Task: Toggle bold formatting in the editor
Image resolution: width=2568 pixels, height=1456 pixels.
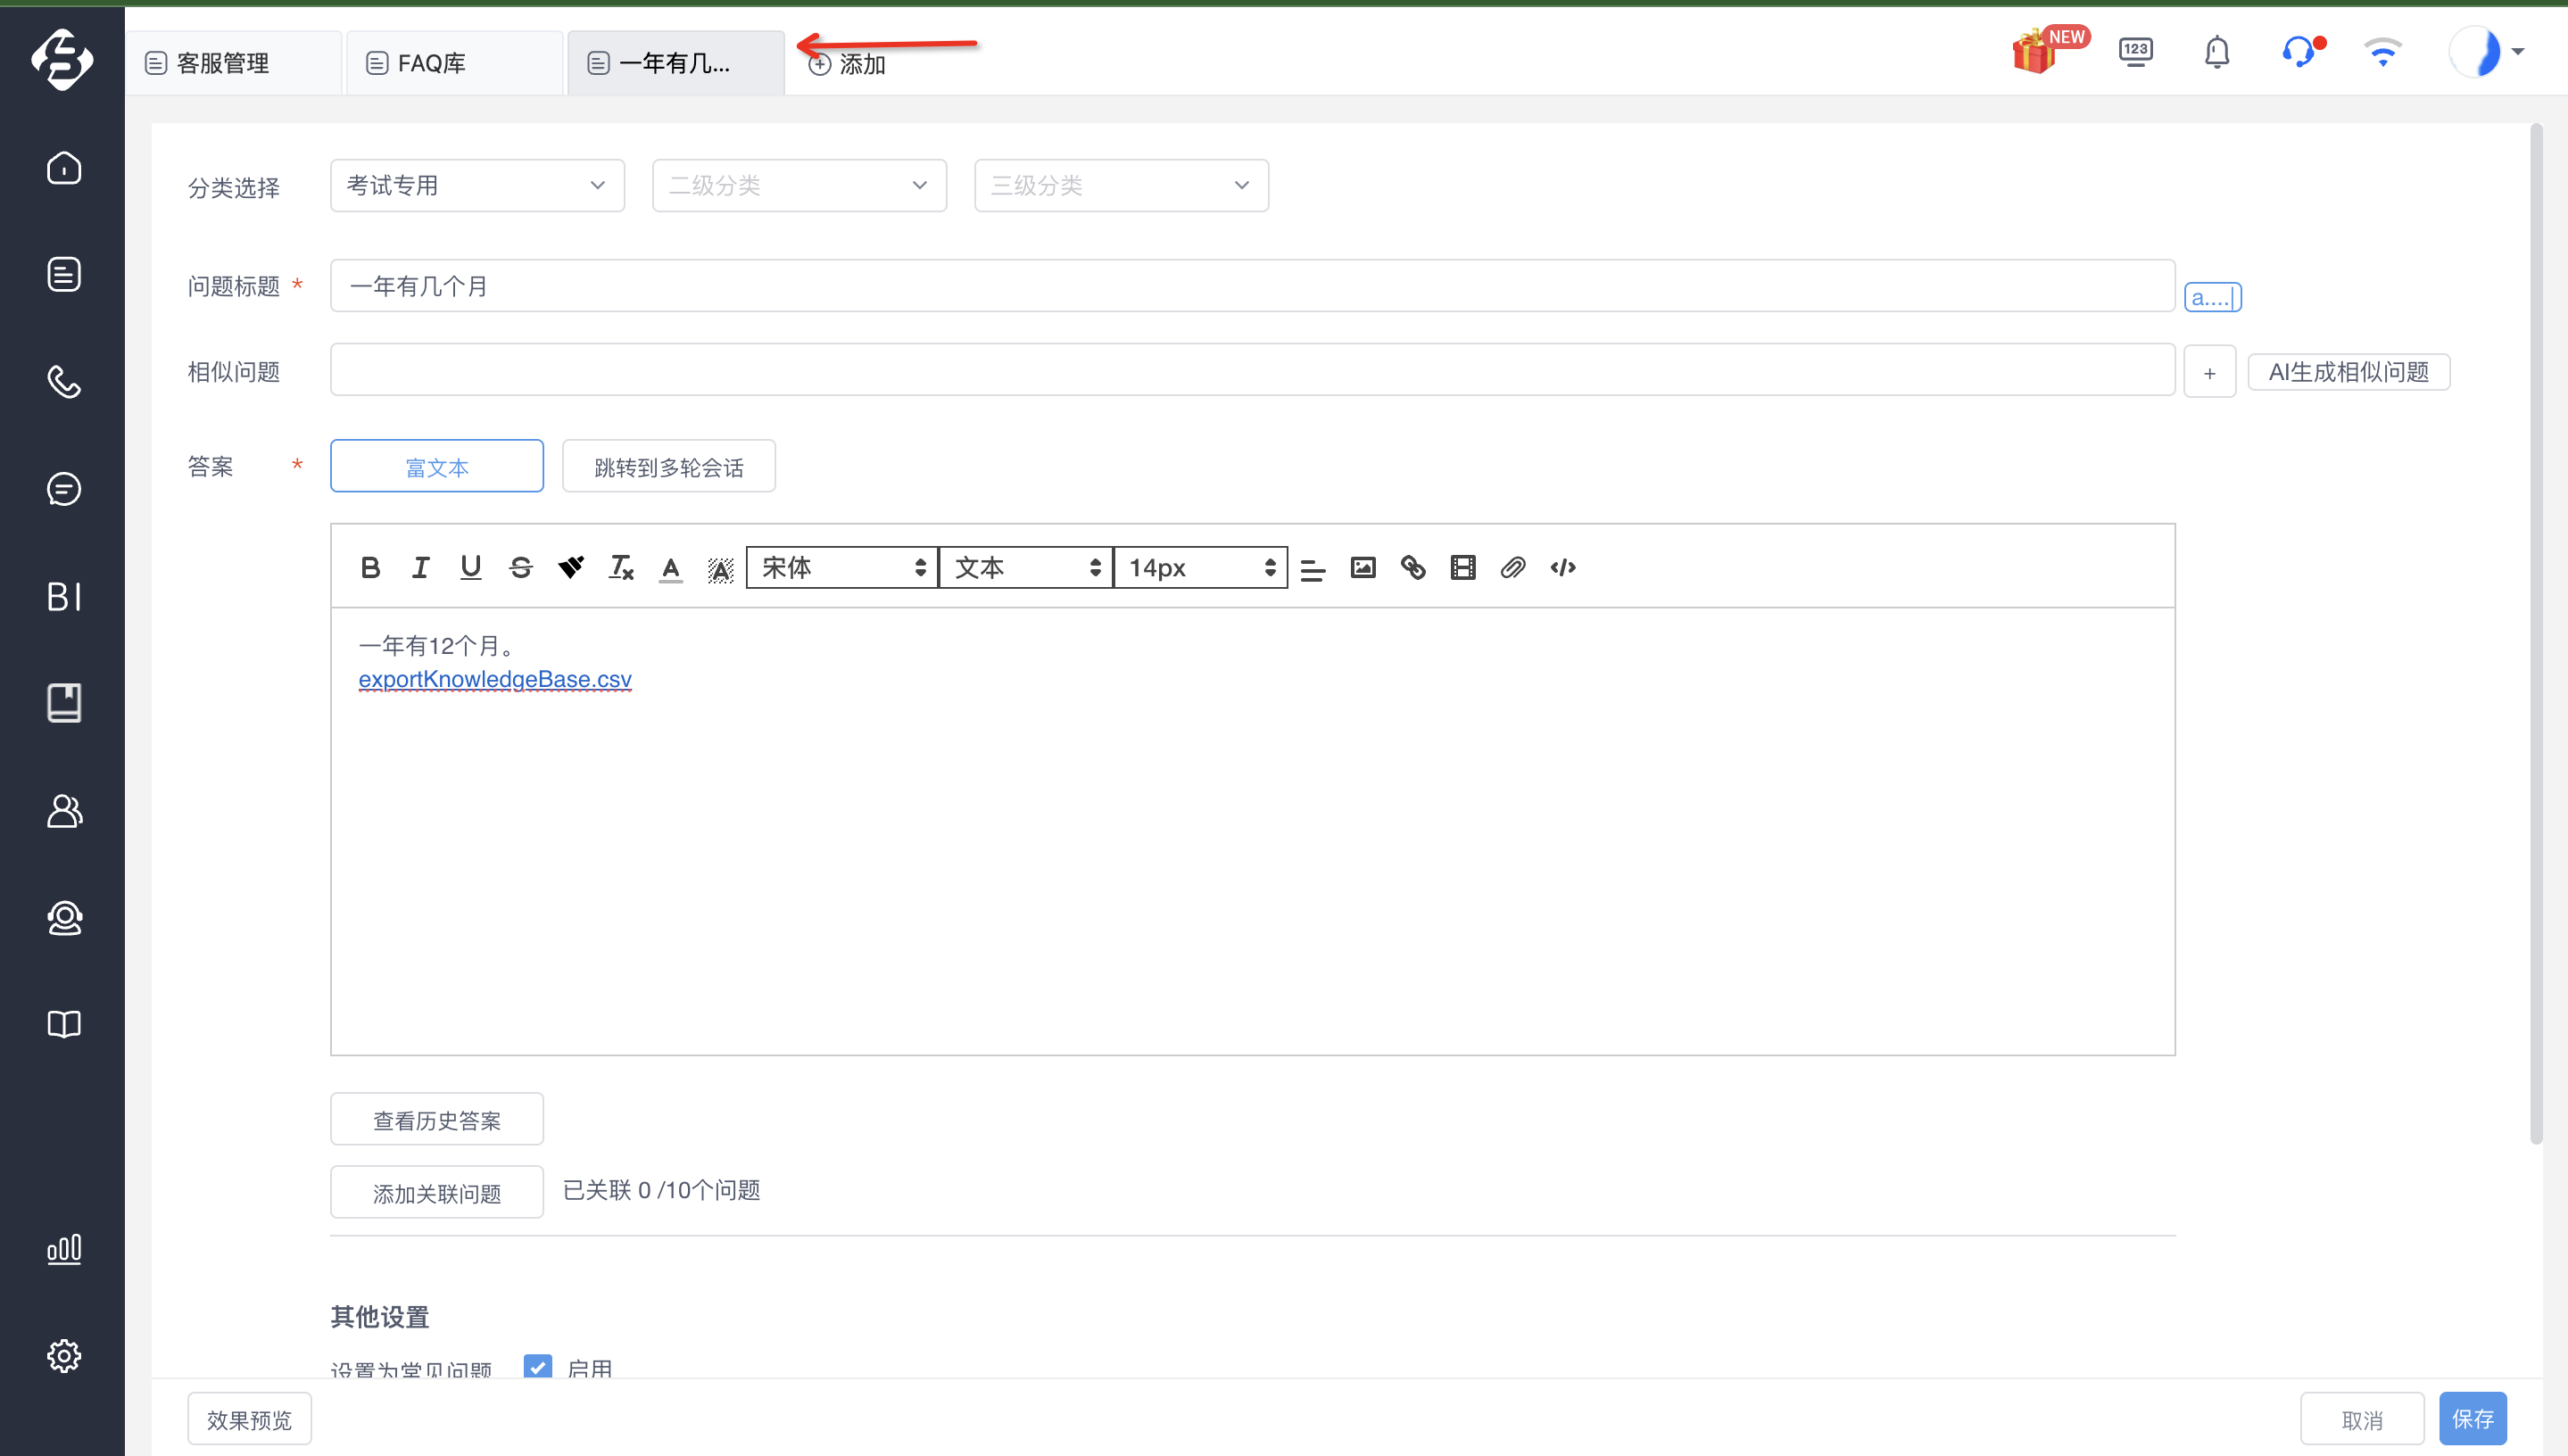Action: coord(370,568)
